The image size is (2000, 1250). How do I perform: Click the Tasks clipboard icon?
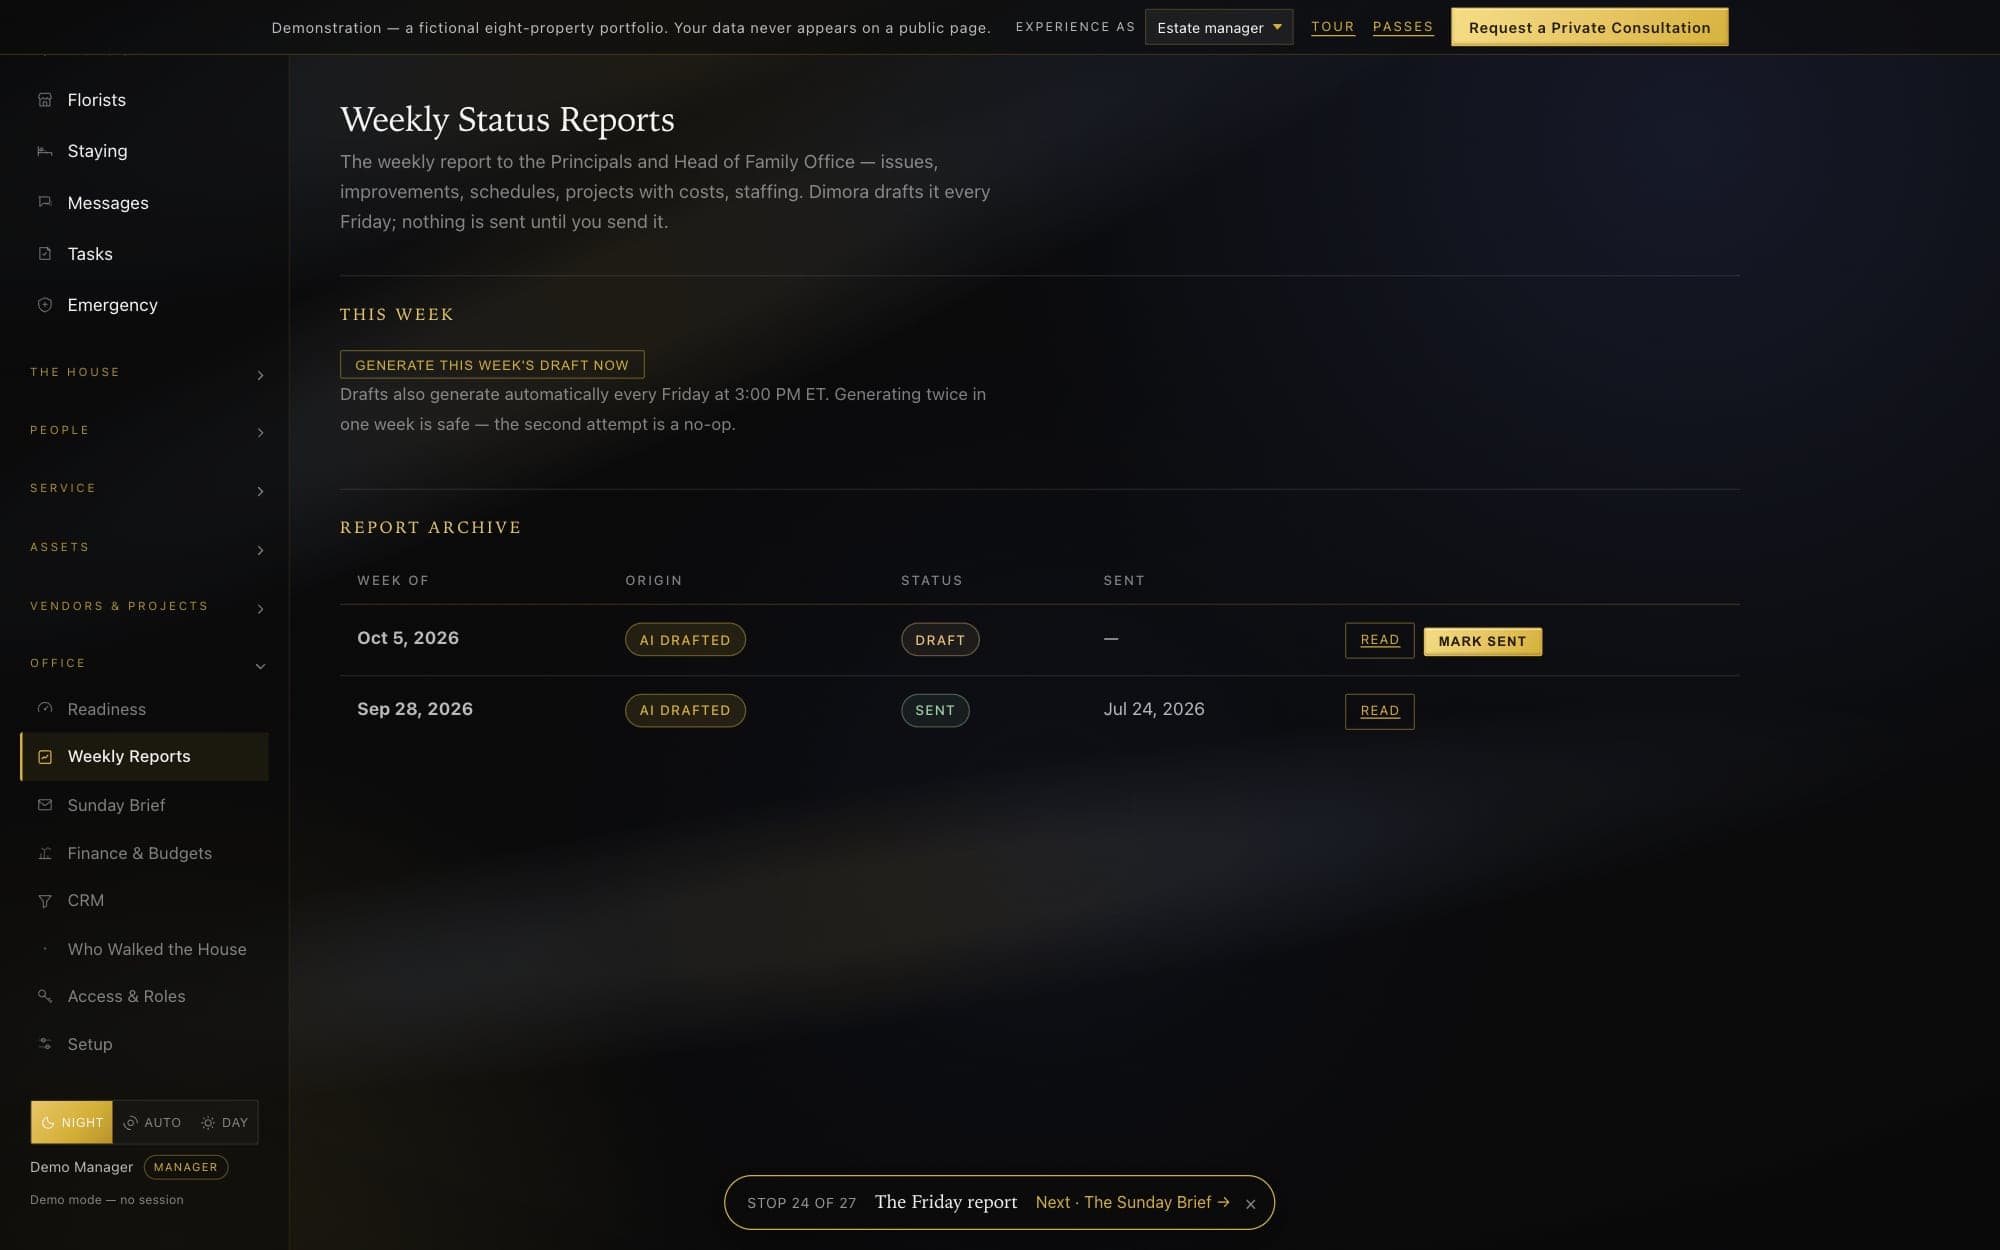(44, 253)
